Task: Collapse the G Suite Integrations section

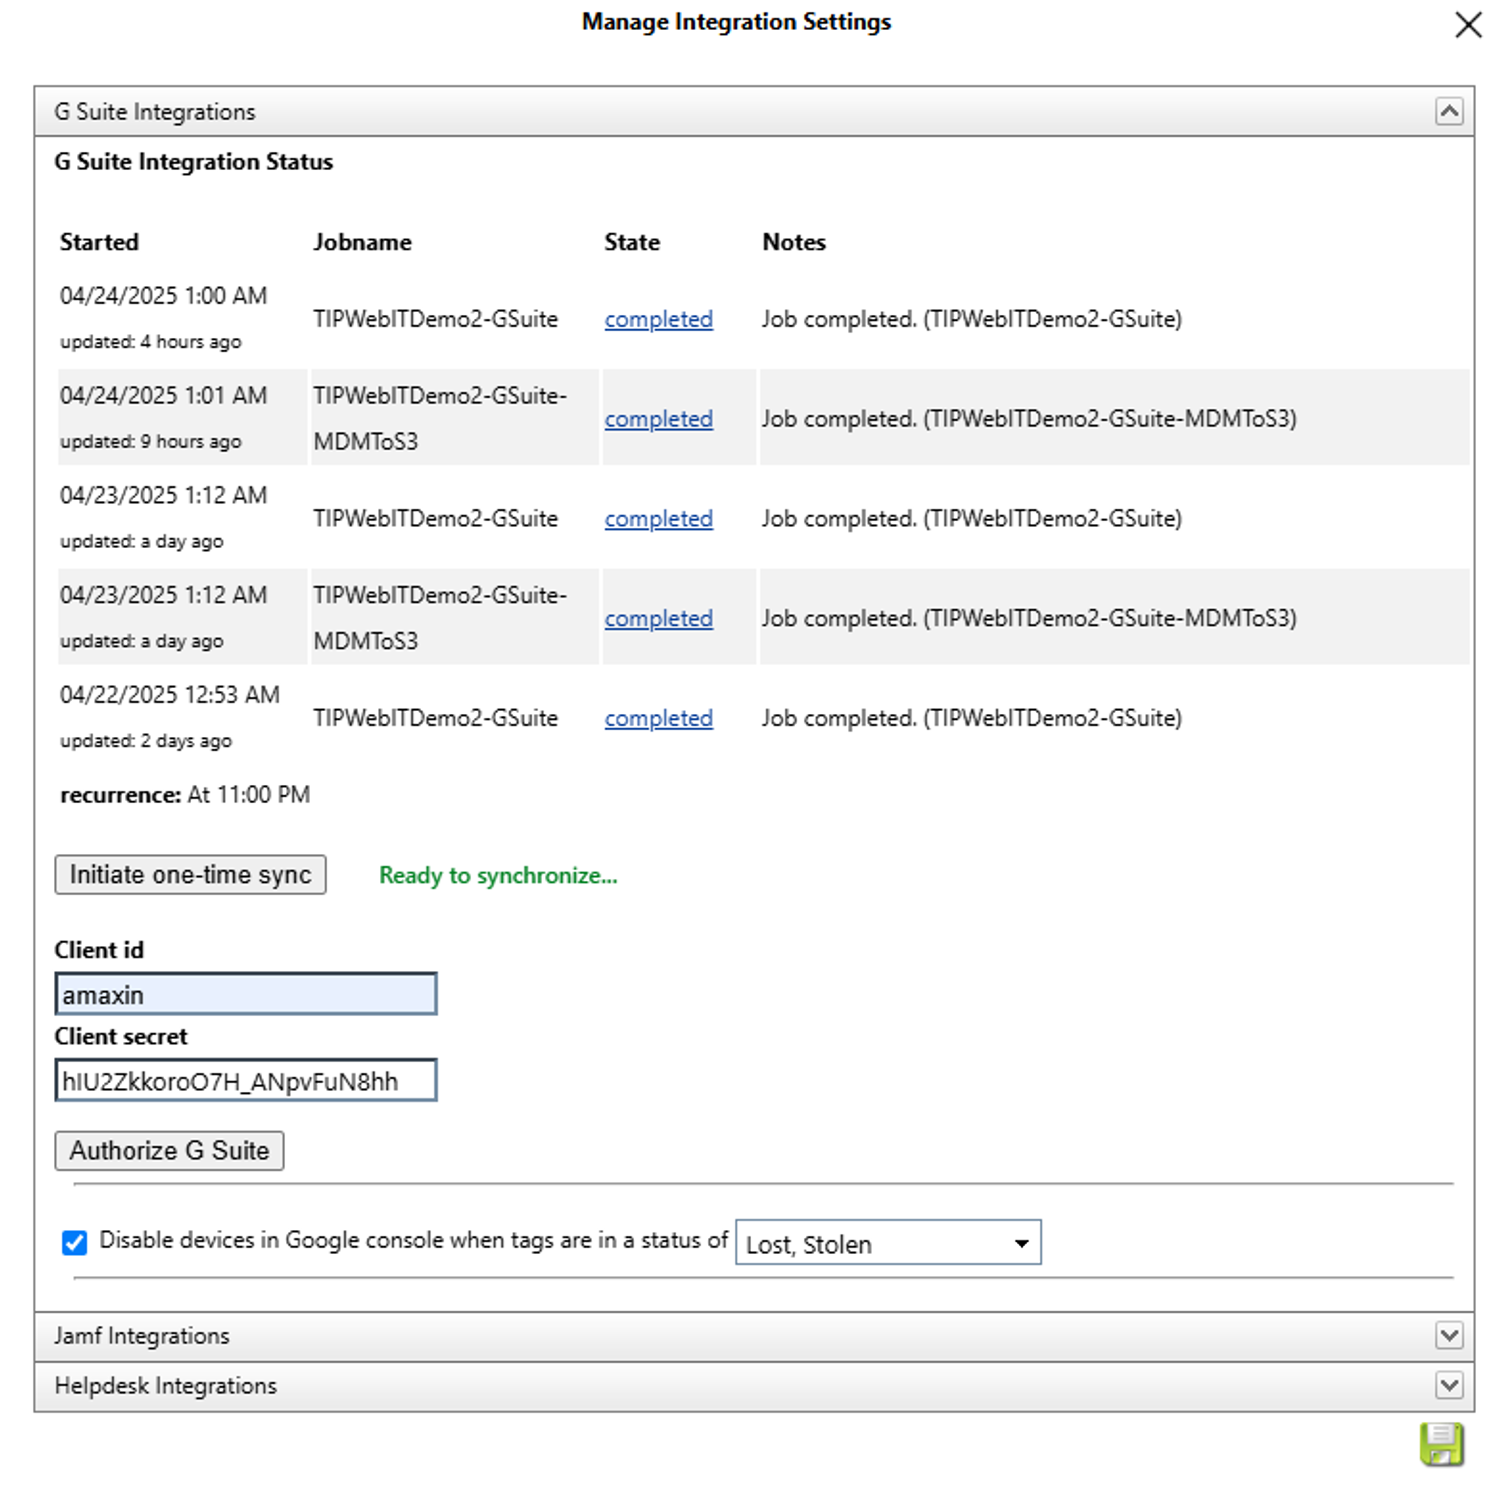Action: click(x=1449, y=111)
